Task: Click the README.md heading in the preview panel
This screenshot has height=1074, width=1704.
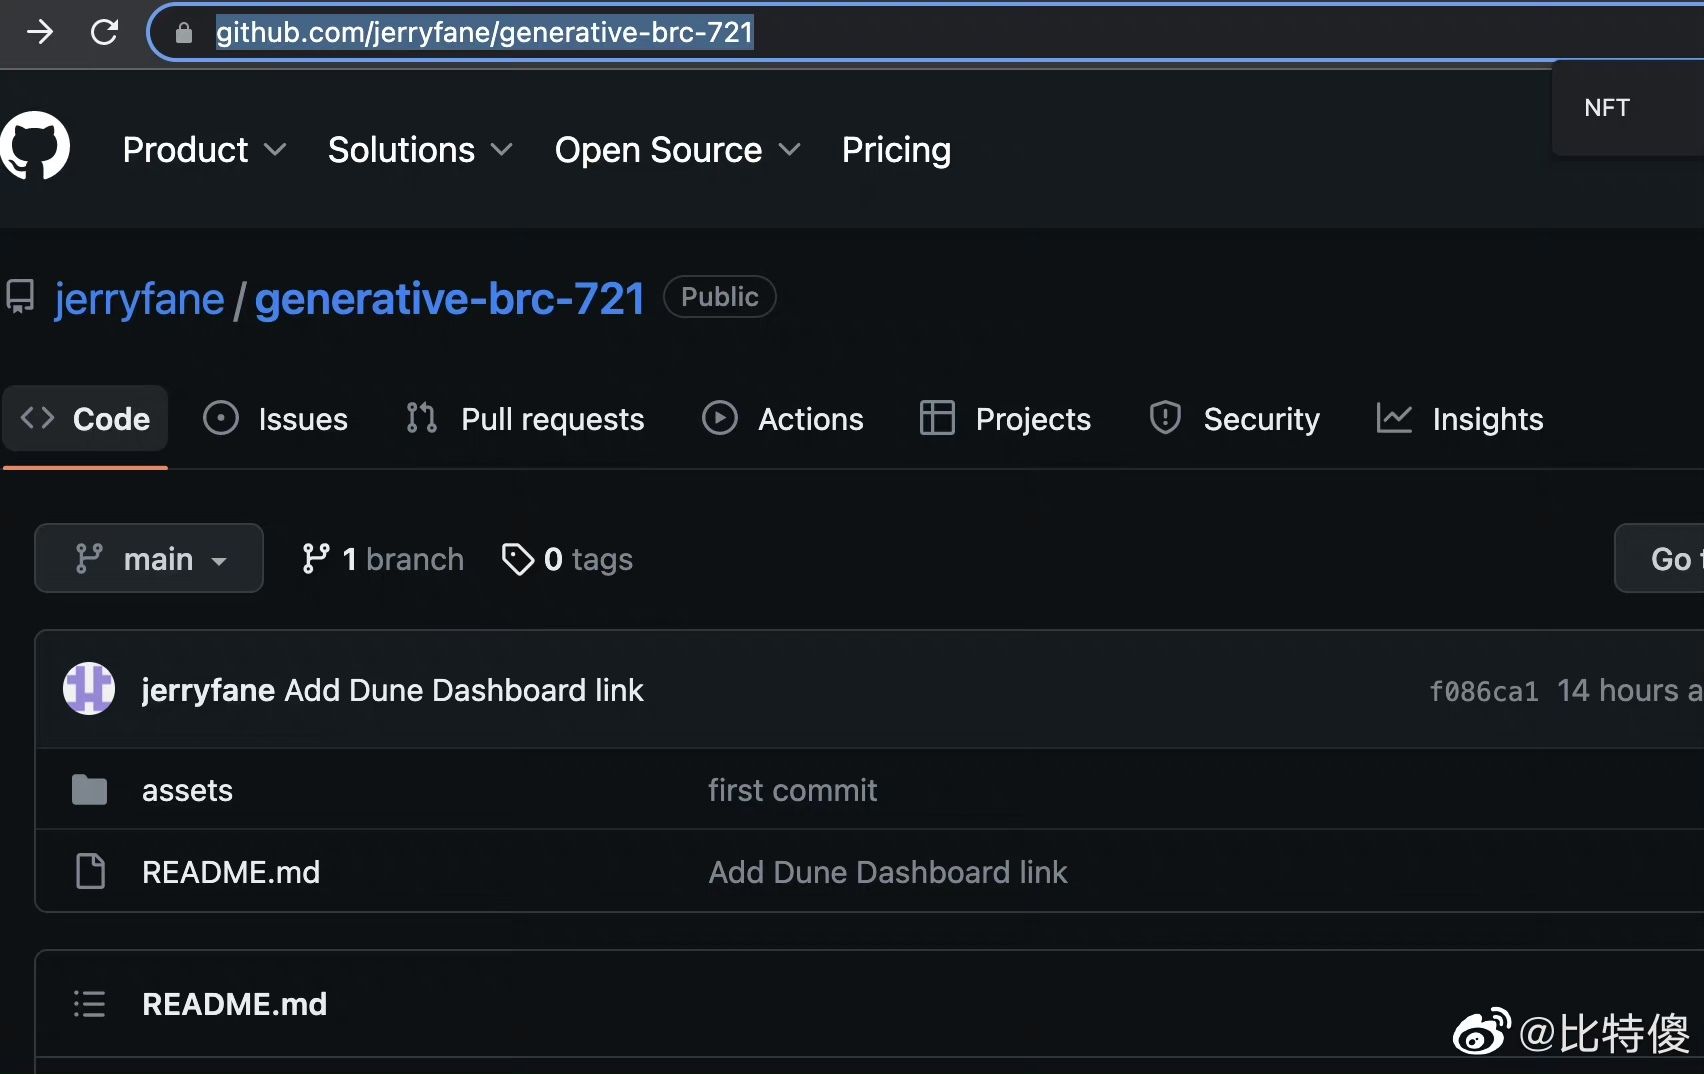Action: 235,1004
